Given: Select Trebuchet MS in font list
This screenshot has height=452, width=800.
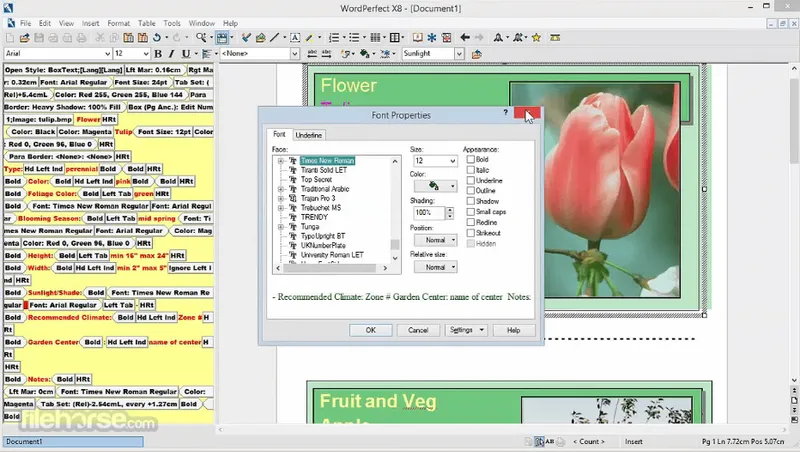Looking at the screenshot, I should coord(321,208).
